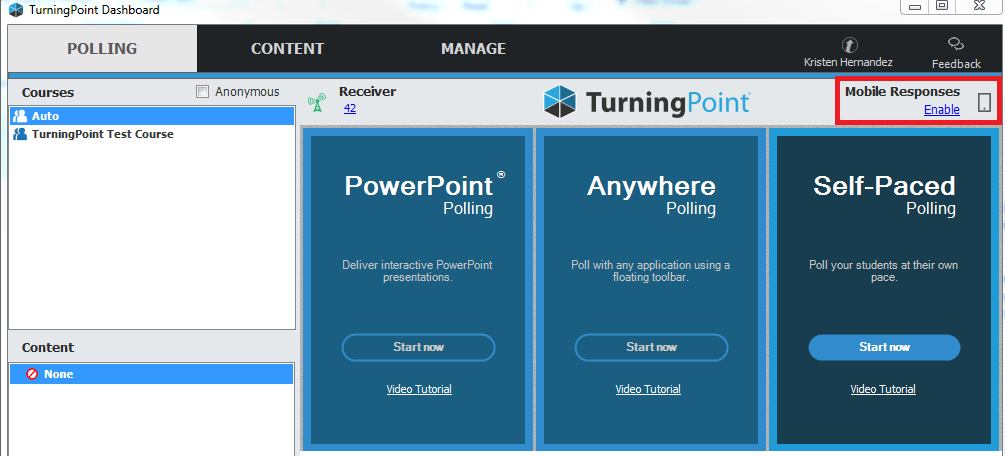Start Self-Paced Polling now
This screenshot has height=456, width=1005.
[885, 347]
